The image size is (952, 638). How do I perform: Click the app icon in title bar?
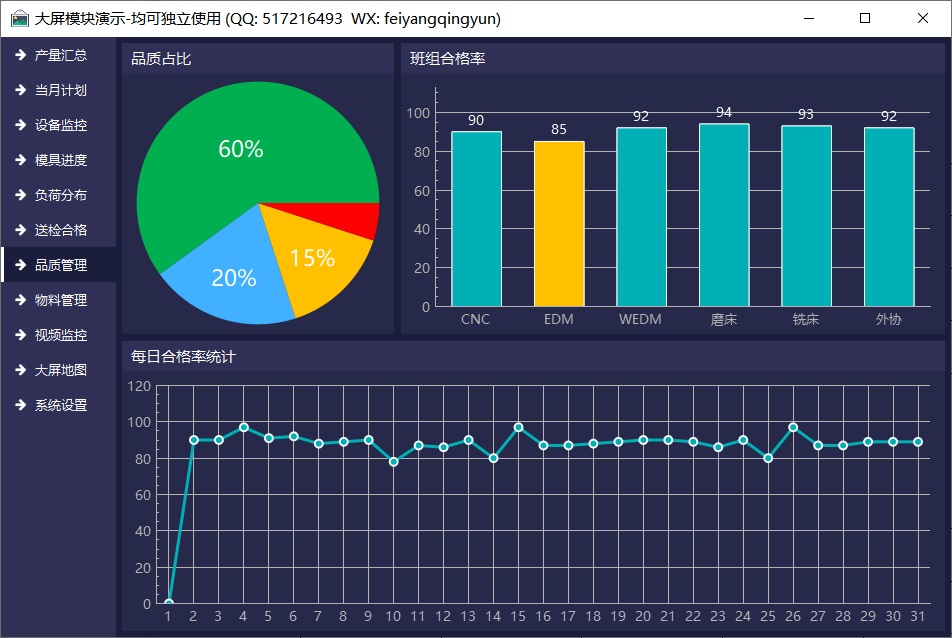19,18
